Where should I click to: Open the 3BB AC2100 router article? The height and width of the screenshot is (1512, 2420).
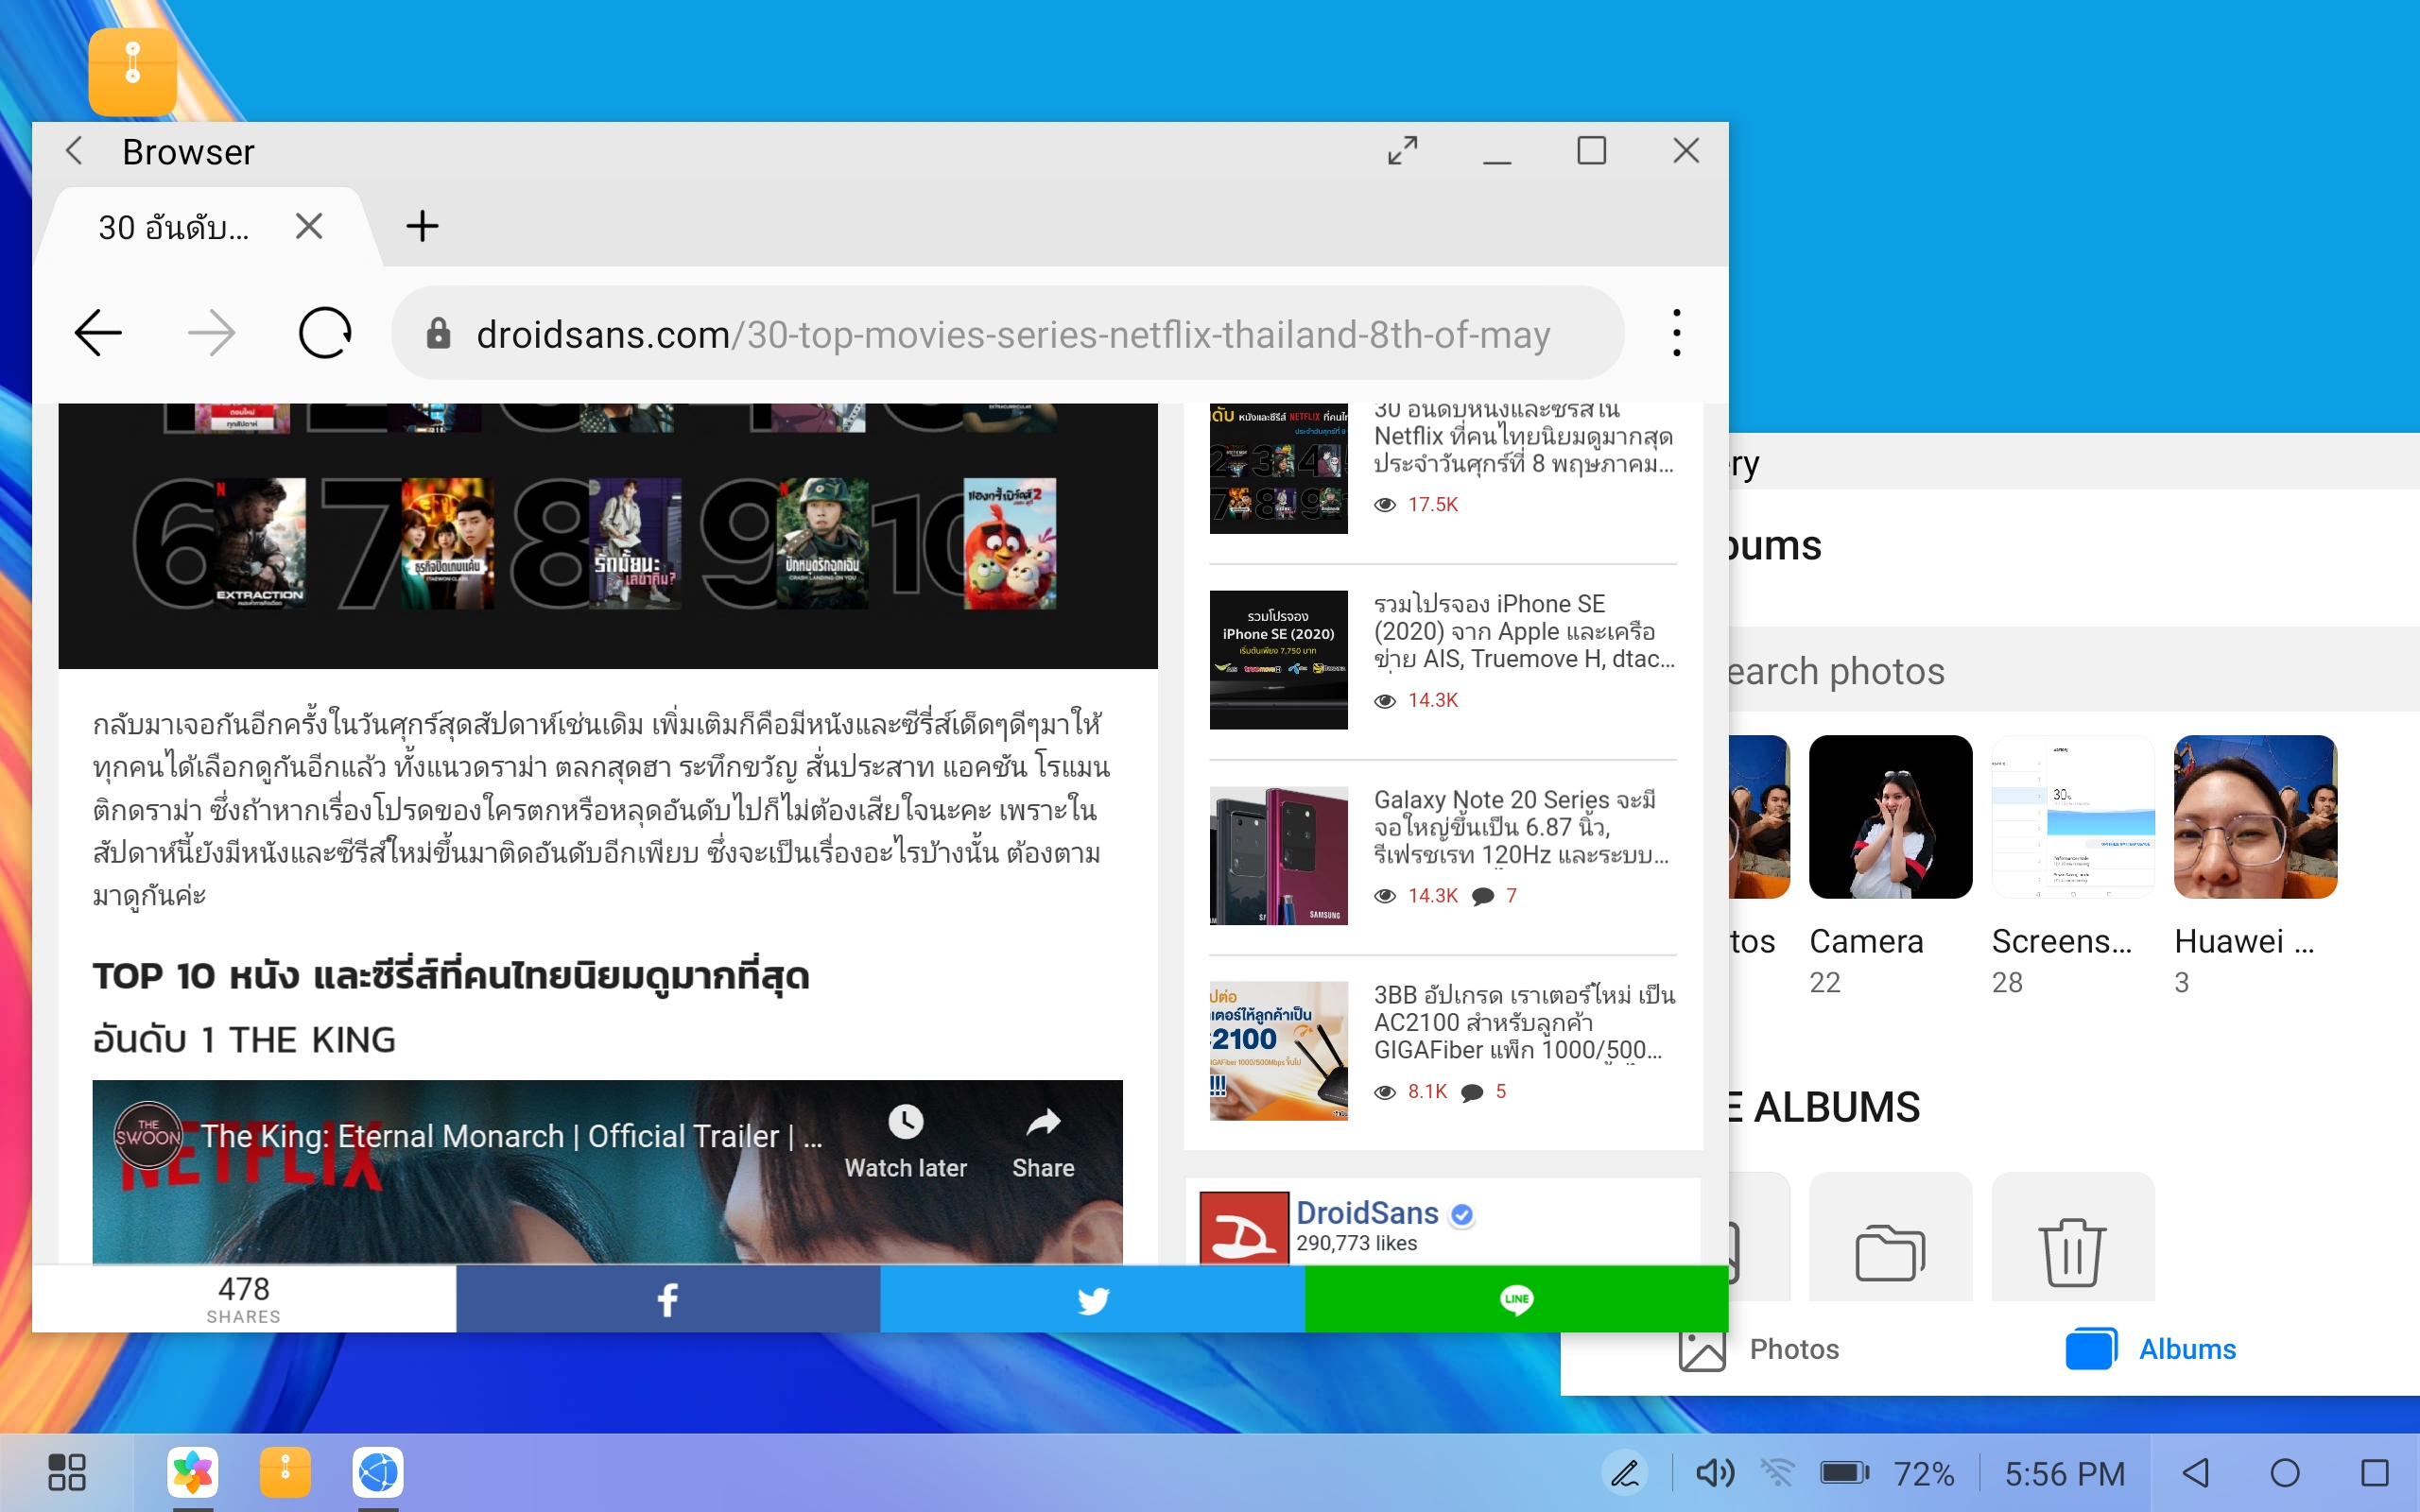pyautogui.click(x=1524, y=1022)
